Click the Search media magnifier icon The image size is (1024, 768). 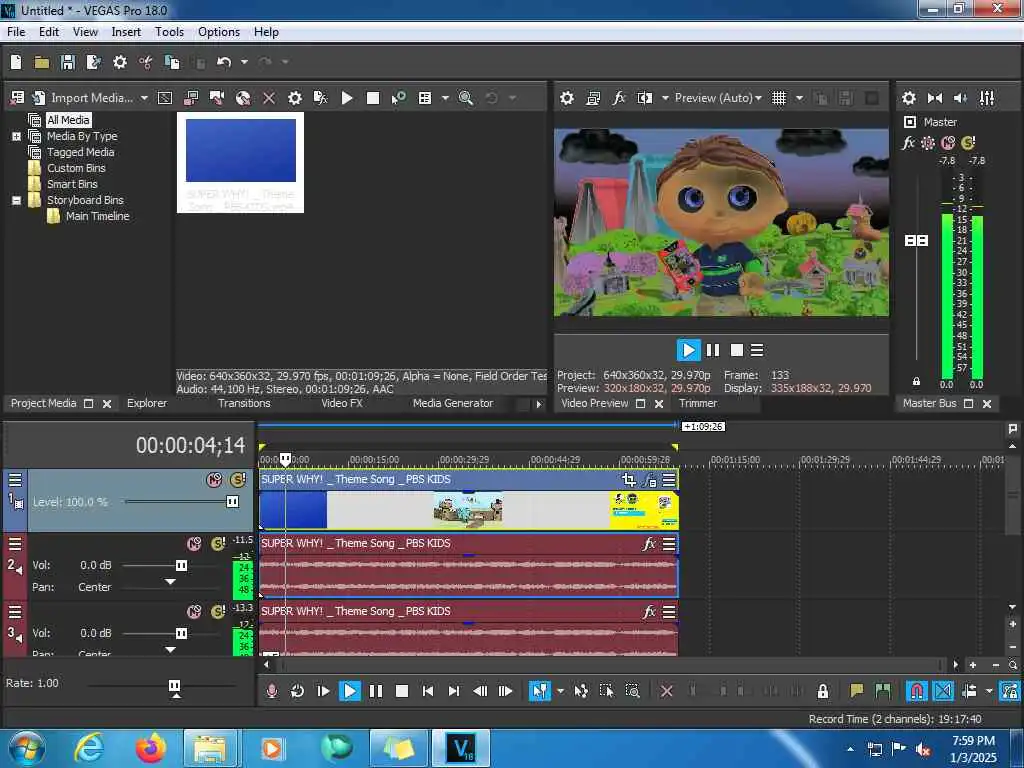[466, 98]
